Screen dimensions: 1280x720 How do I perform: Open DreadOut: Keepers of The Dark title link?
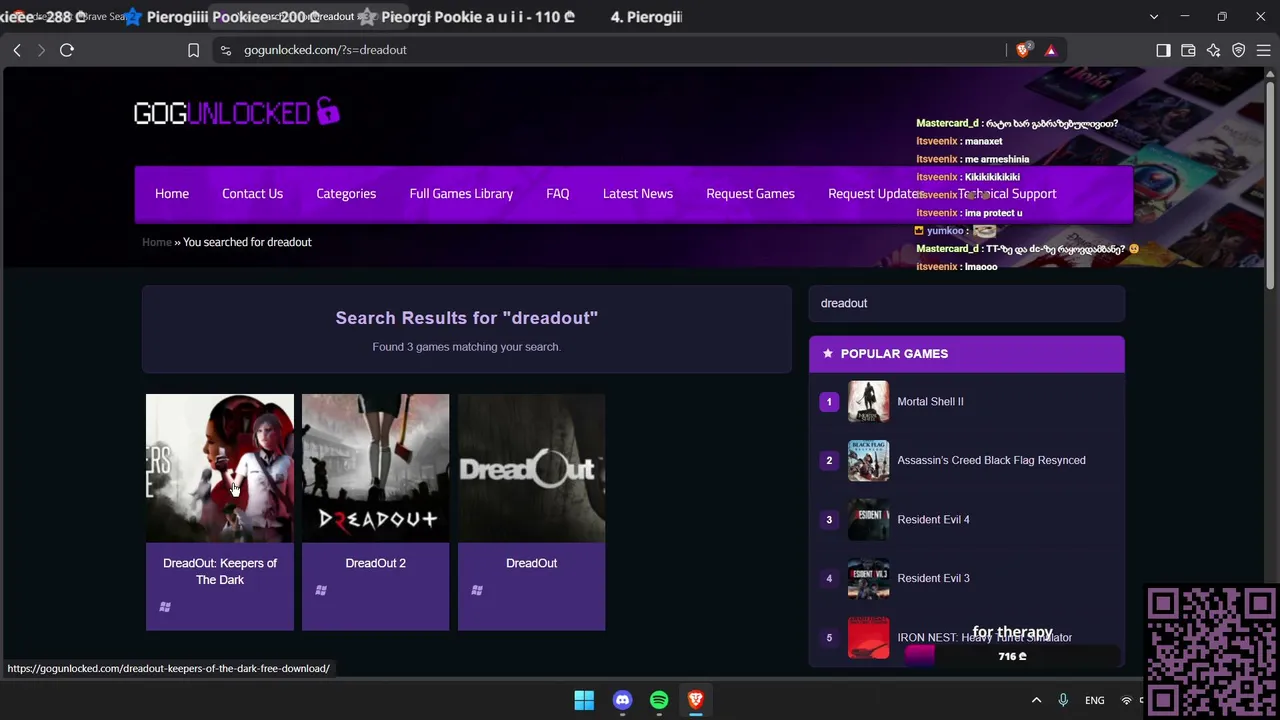tap(220, 571)
